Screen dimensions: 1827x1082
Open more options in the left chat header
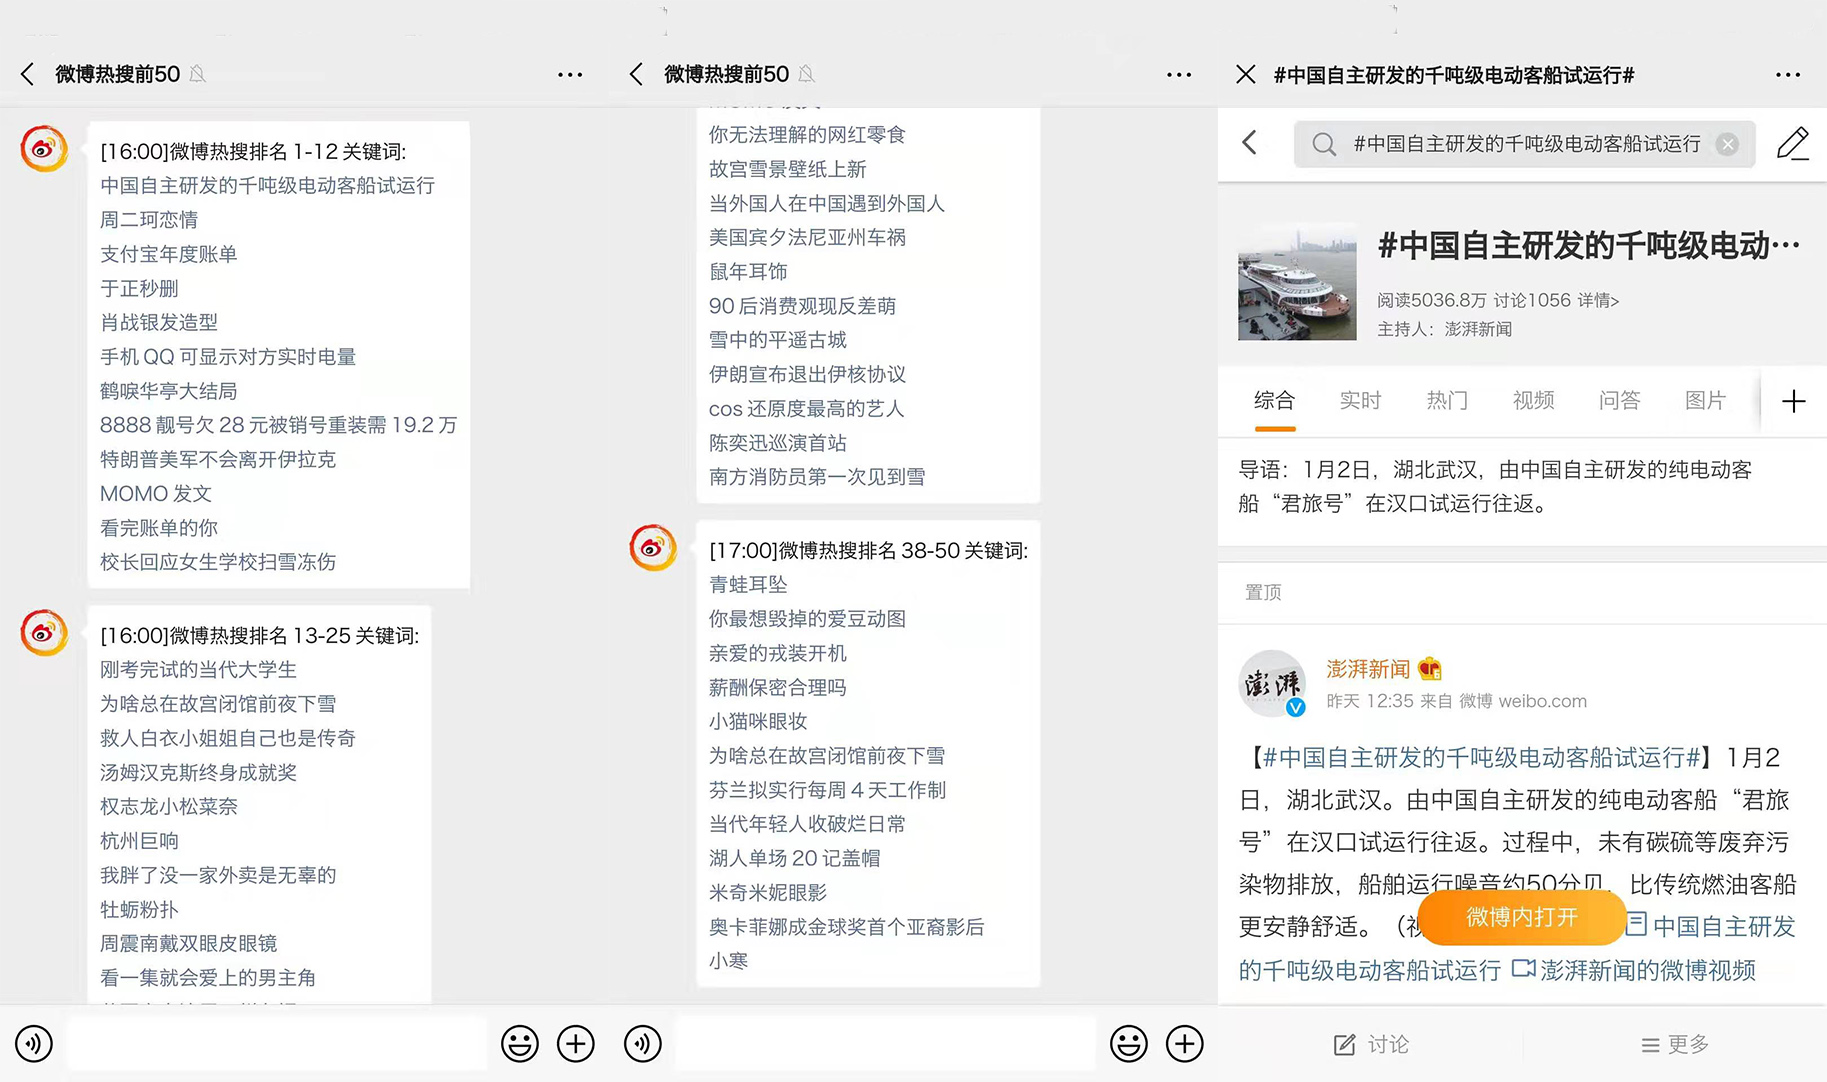tap(570, 75)
